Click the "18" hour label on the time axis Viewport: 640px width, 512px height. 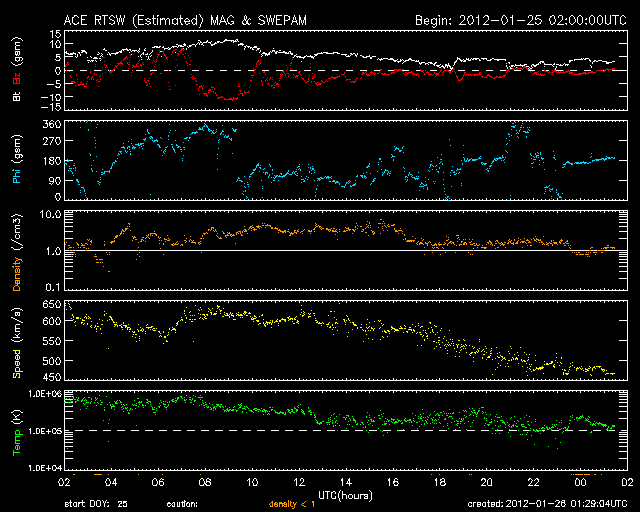[x=440, y=483]
